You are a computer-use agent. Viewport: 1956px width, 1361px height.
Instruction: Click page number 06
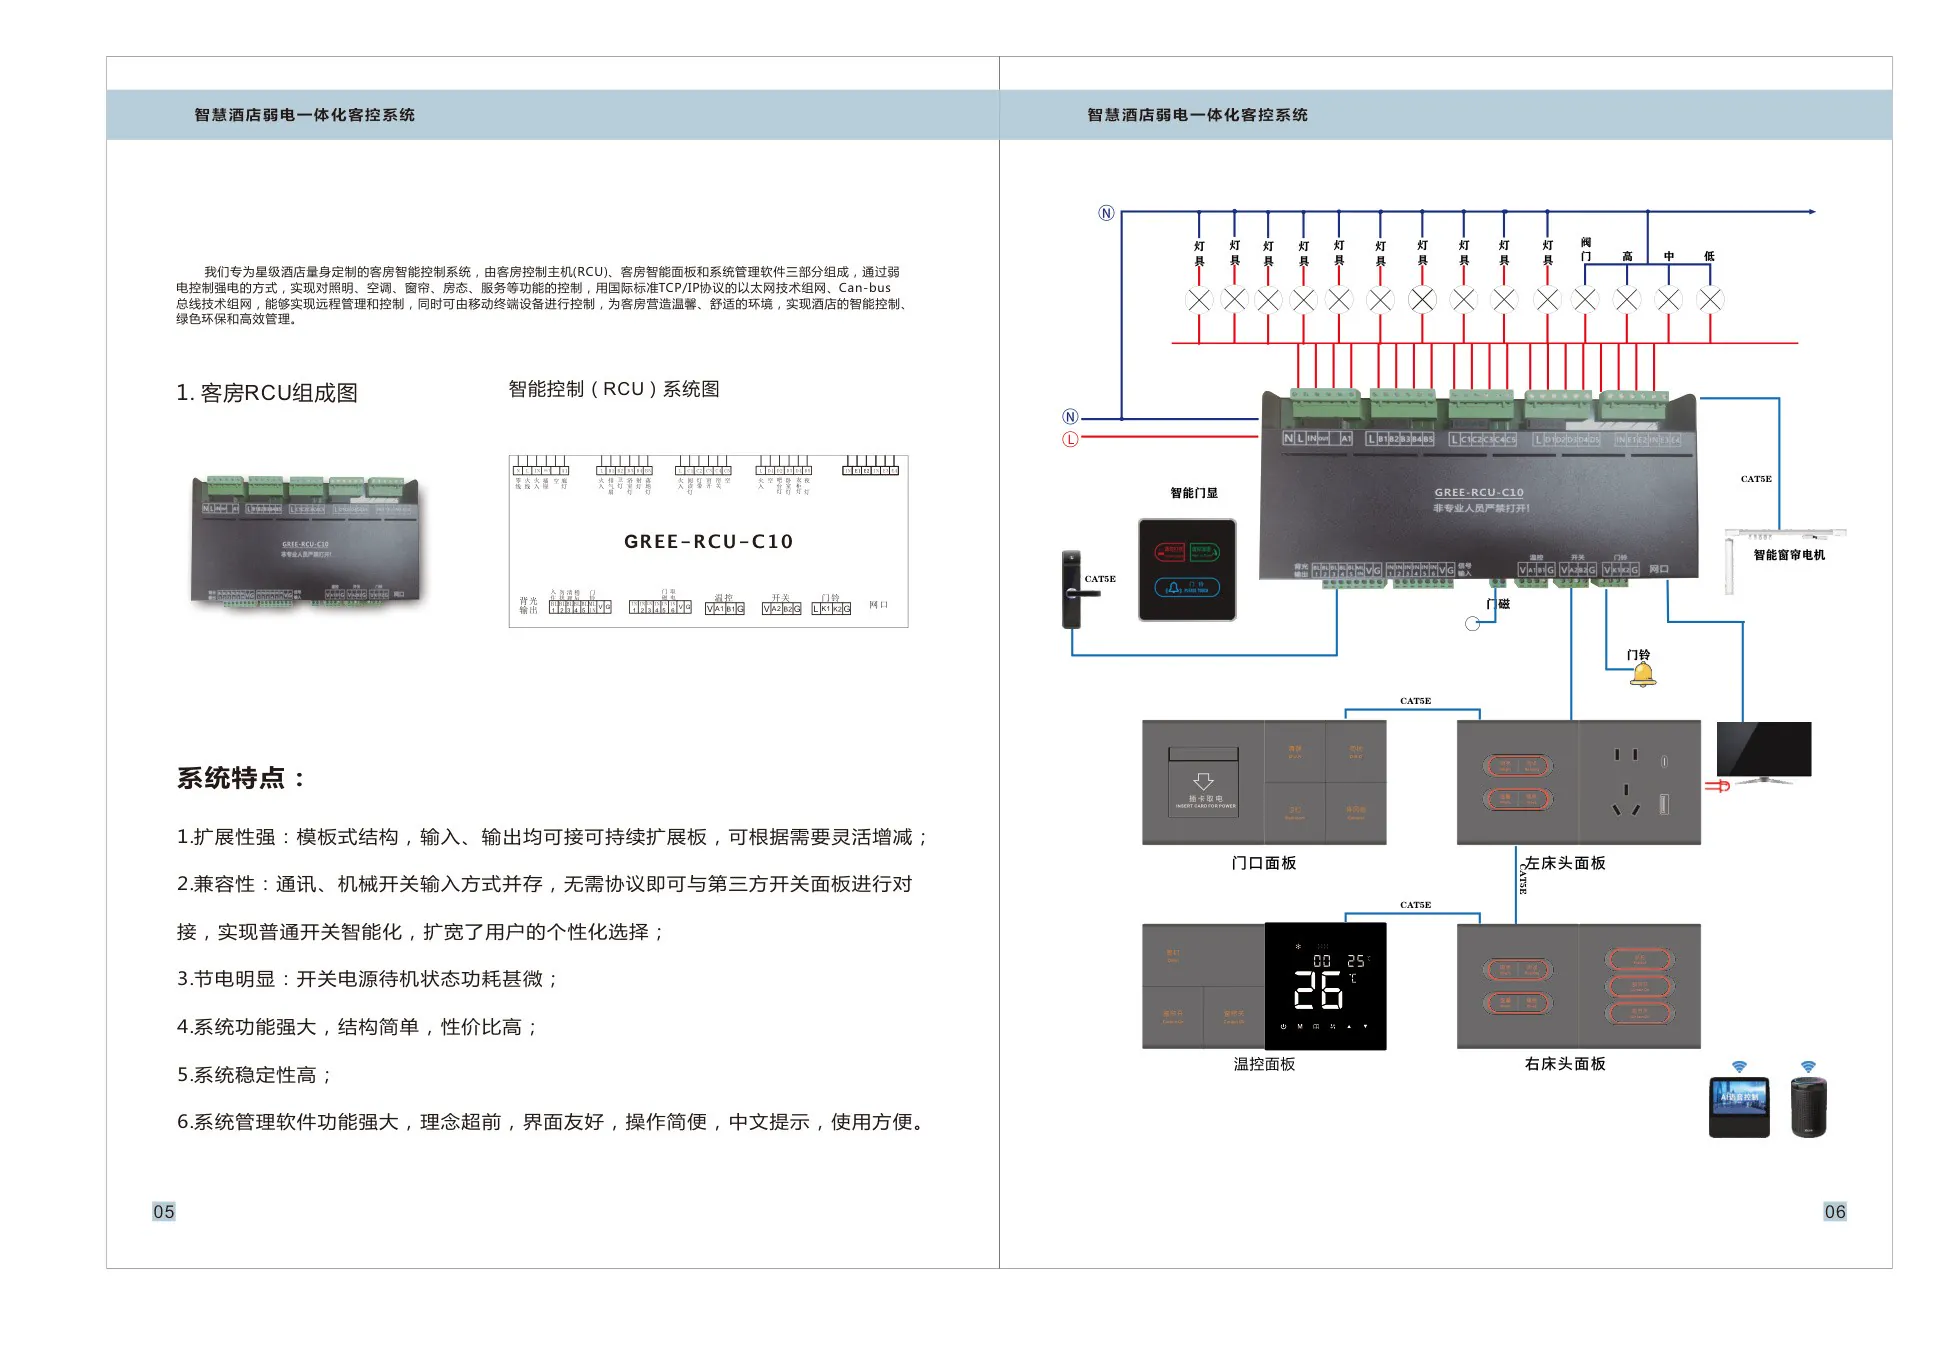(x=1835, y=1212)
